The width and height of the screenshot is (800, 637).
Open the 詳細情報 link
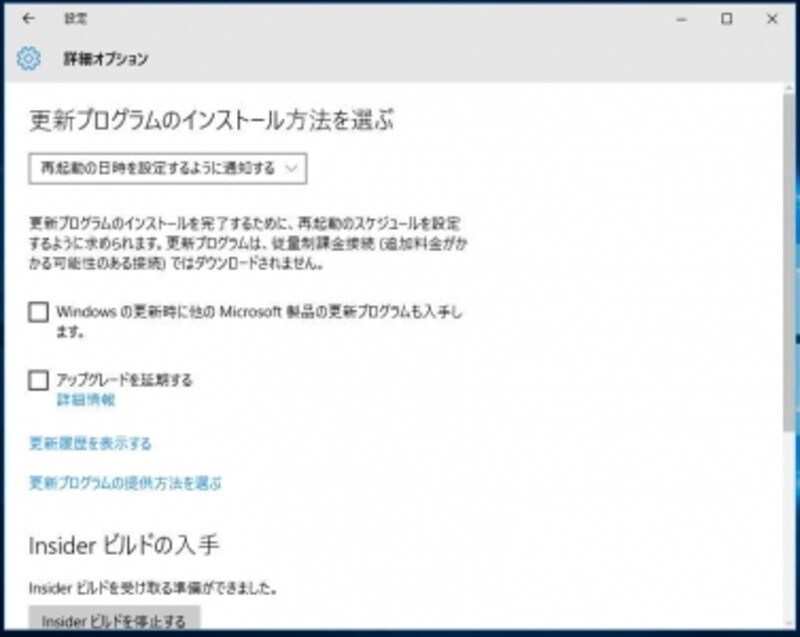[x=86, y=400]
